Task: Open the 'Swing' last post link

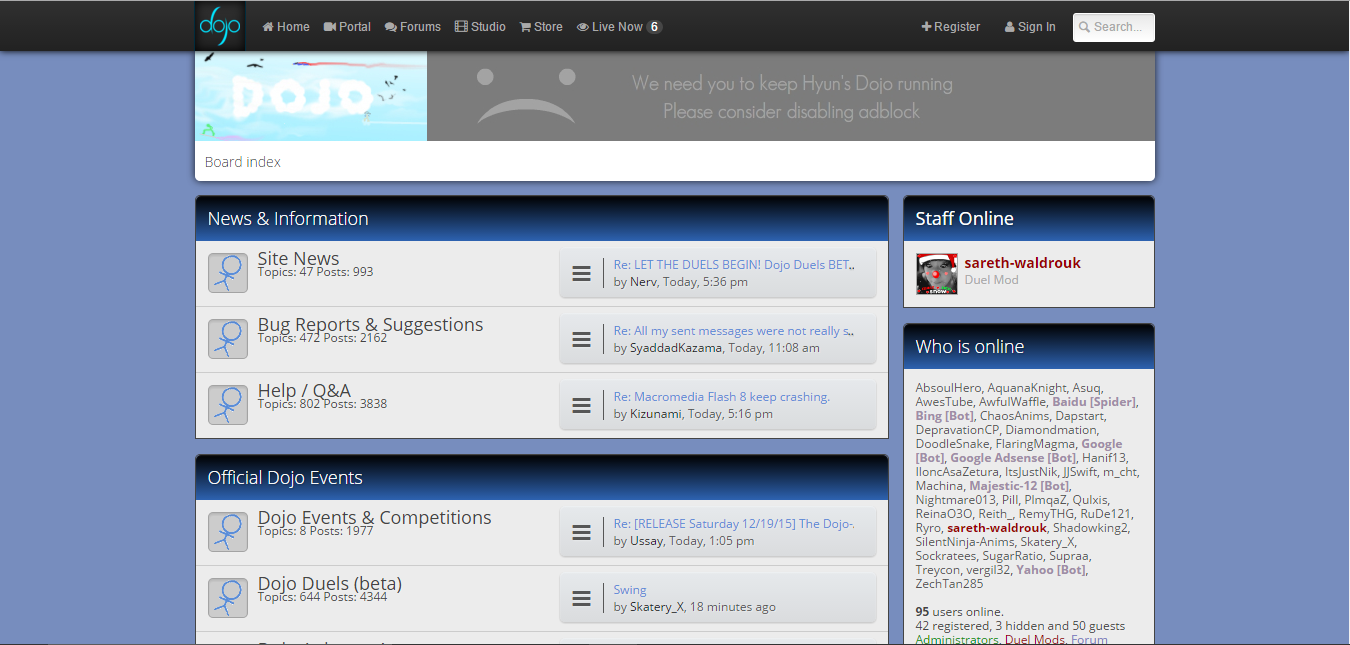Action: (x=630, y=590)
